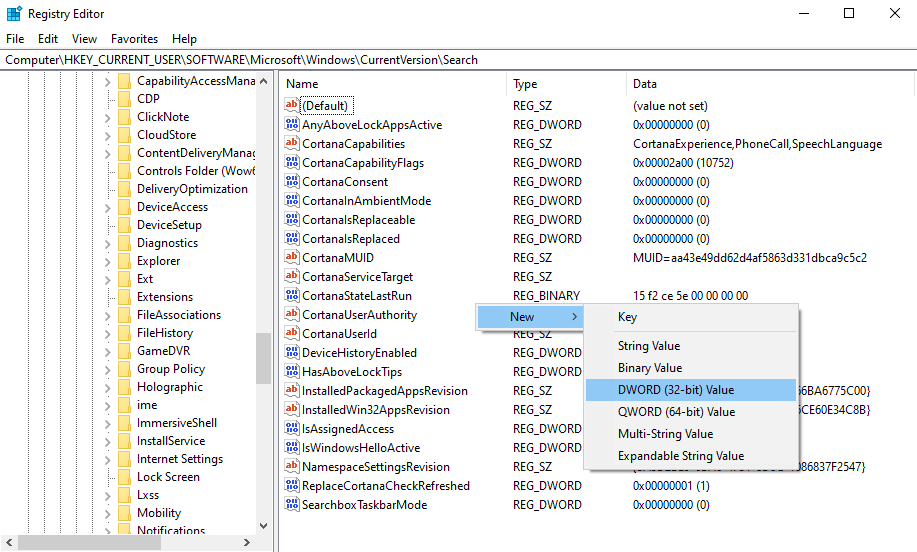Expand the Diagnostics key arrow
The width and height of the screenshot is (917, 552).
108,244
